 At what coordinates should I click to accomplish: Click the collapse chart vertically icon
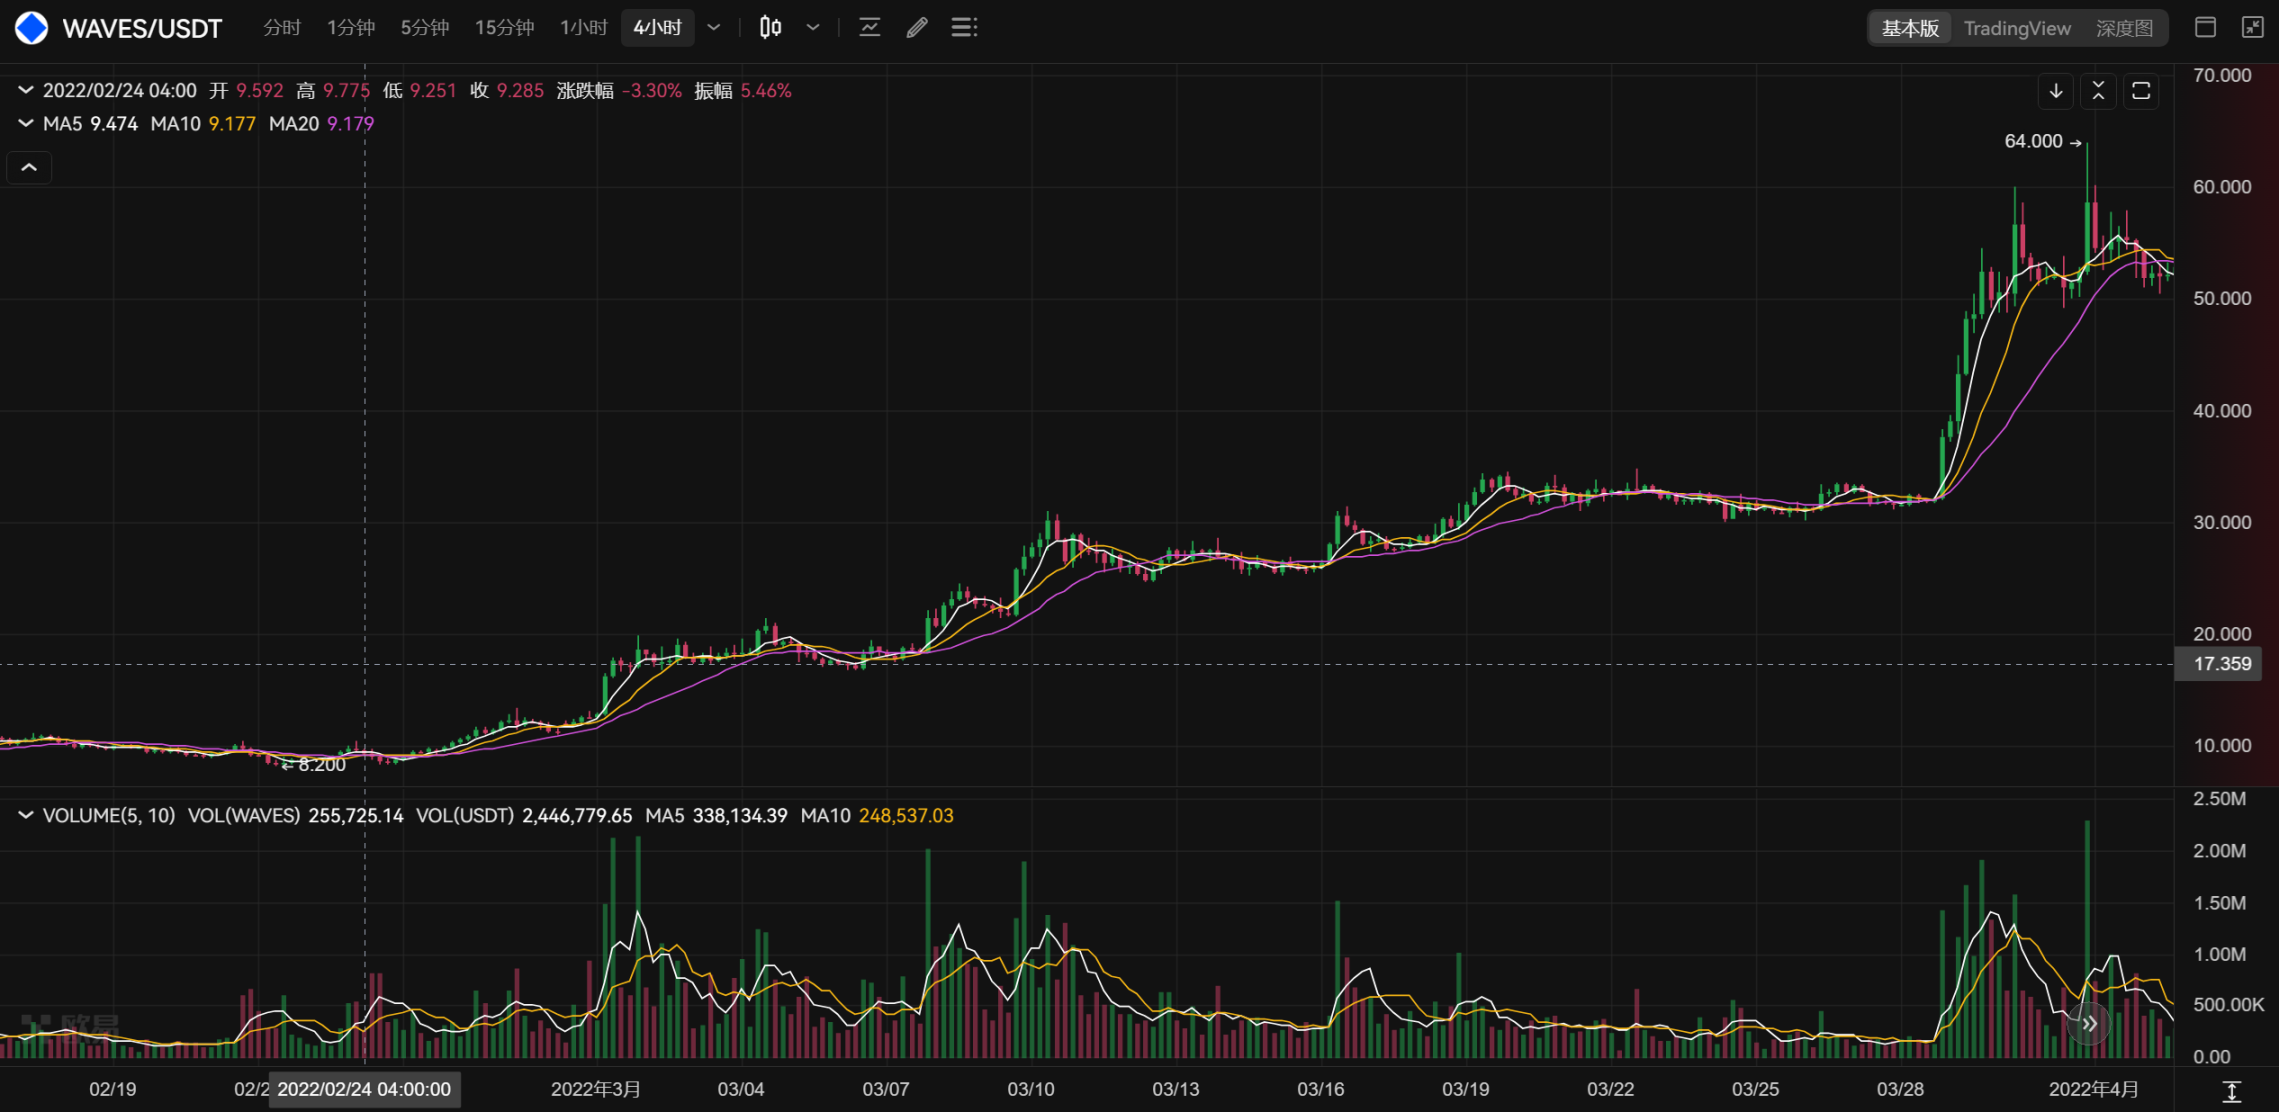coord(2099,91)
